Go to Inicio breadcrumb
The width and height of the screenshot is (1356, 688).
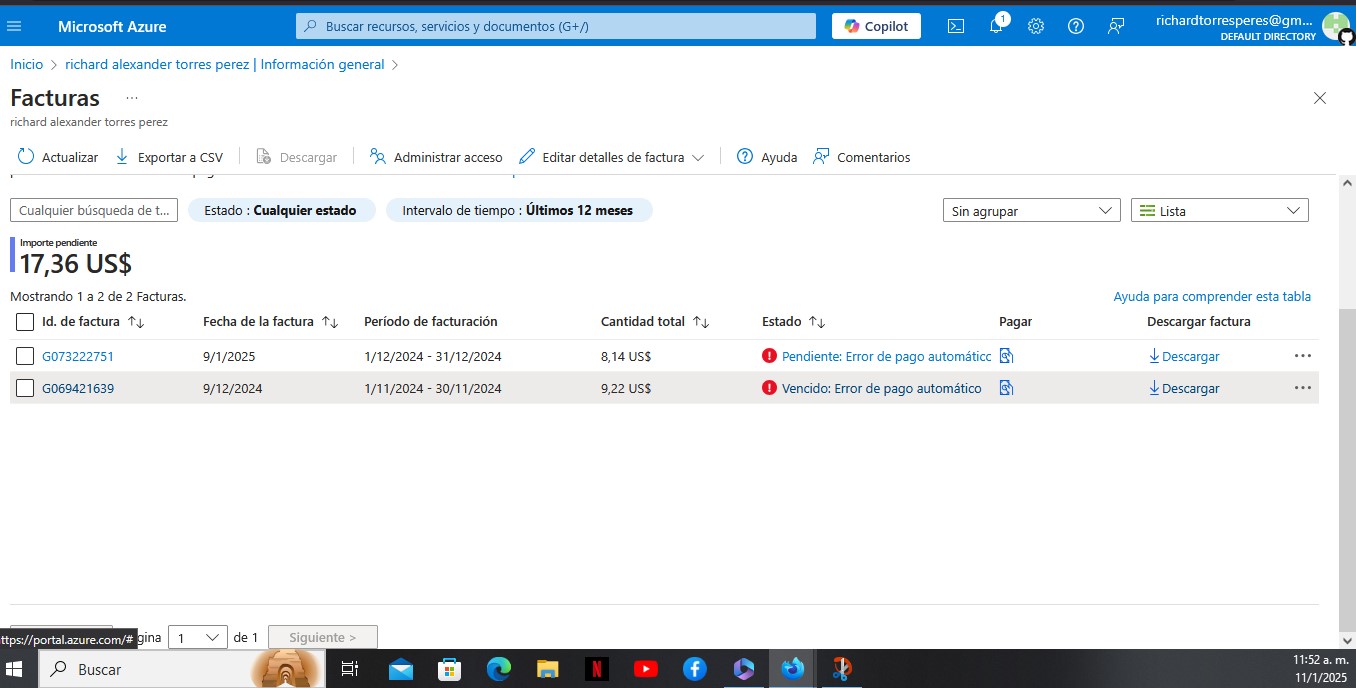point(27,64)
